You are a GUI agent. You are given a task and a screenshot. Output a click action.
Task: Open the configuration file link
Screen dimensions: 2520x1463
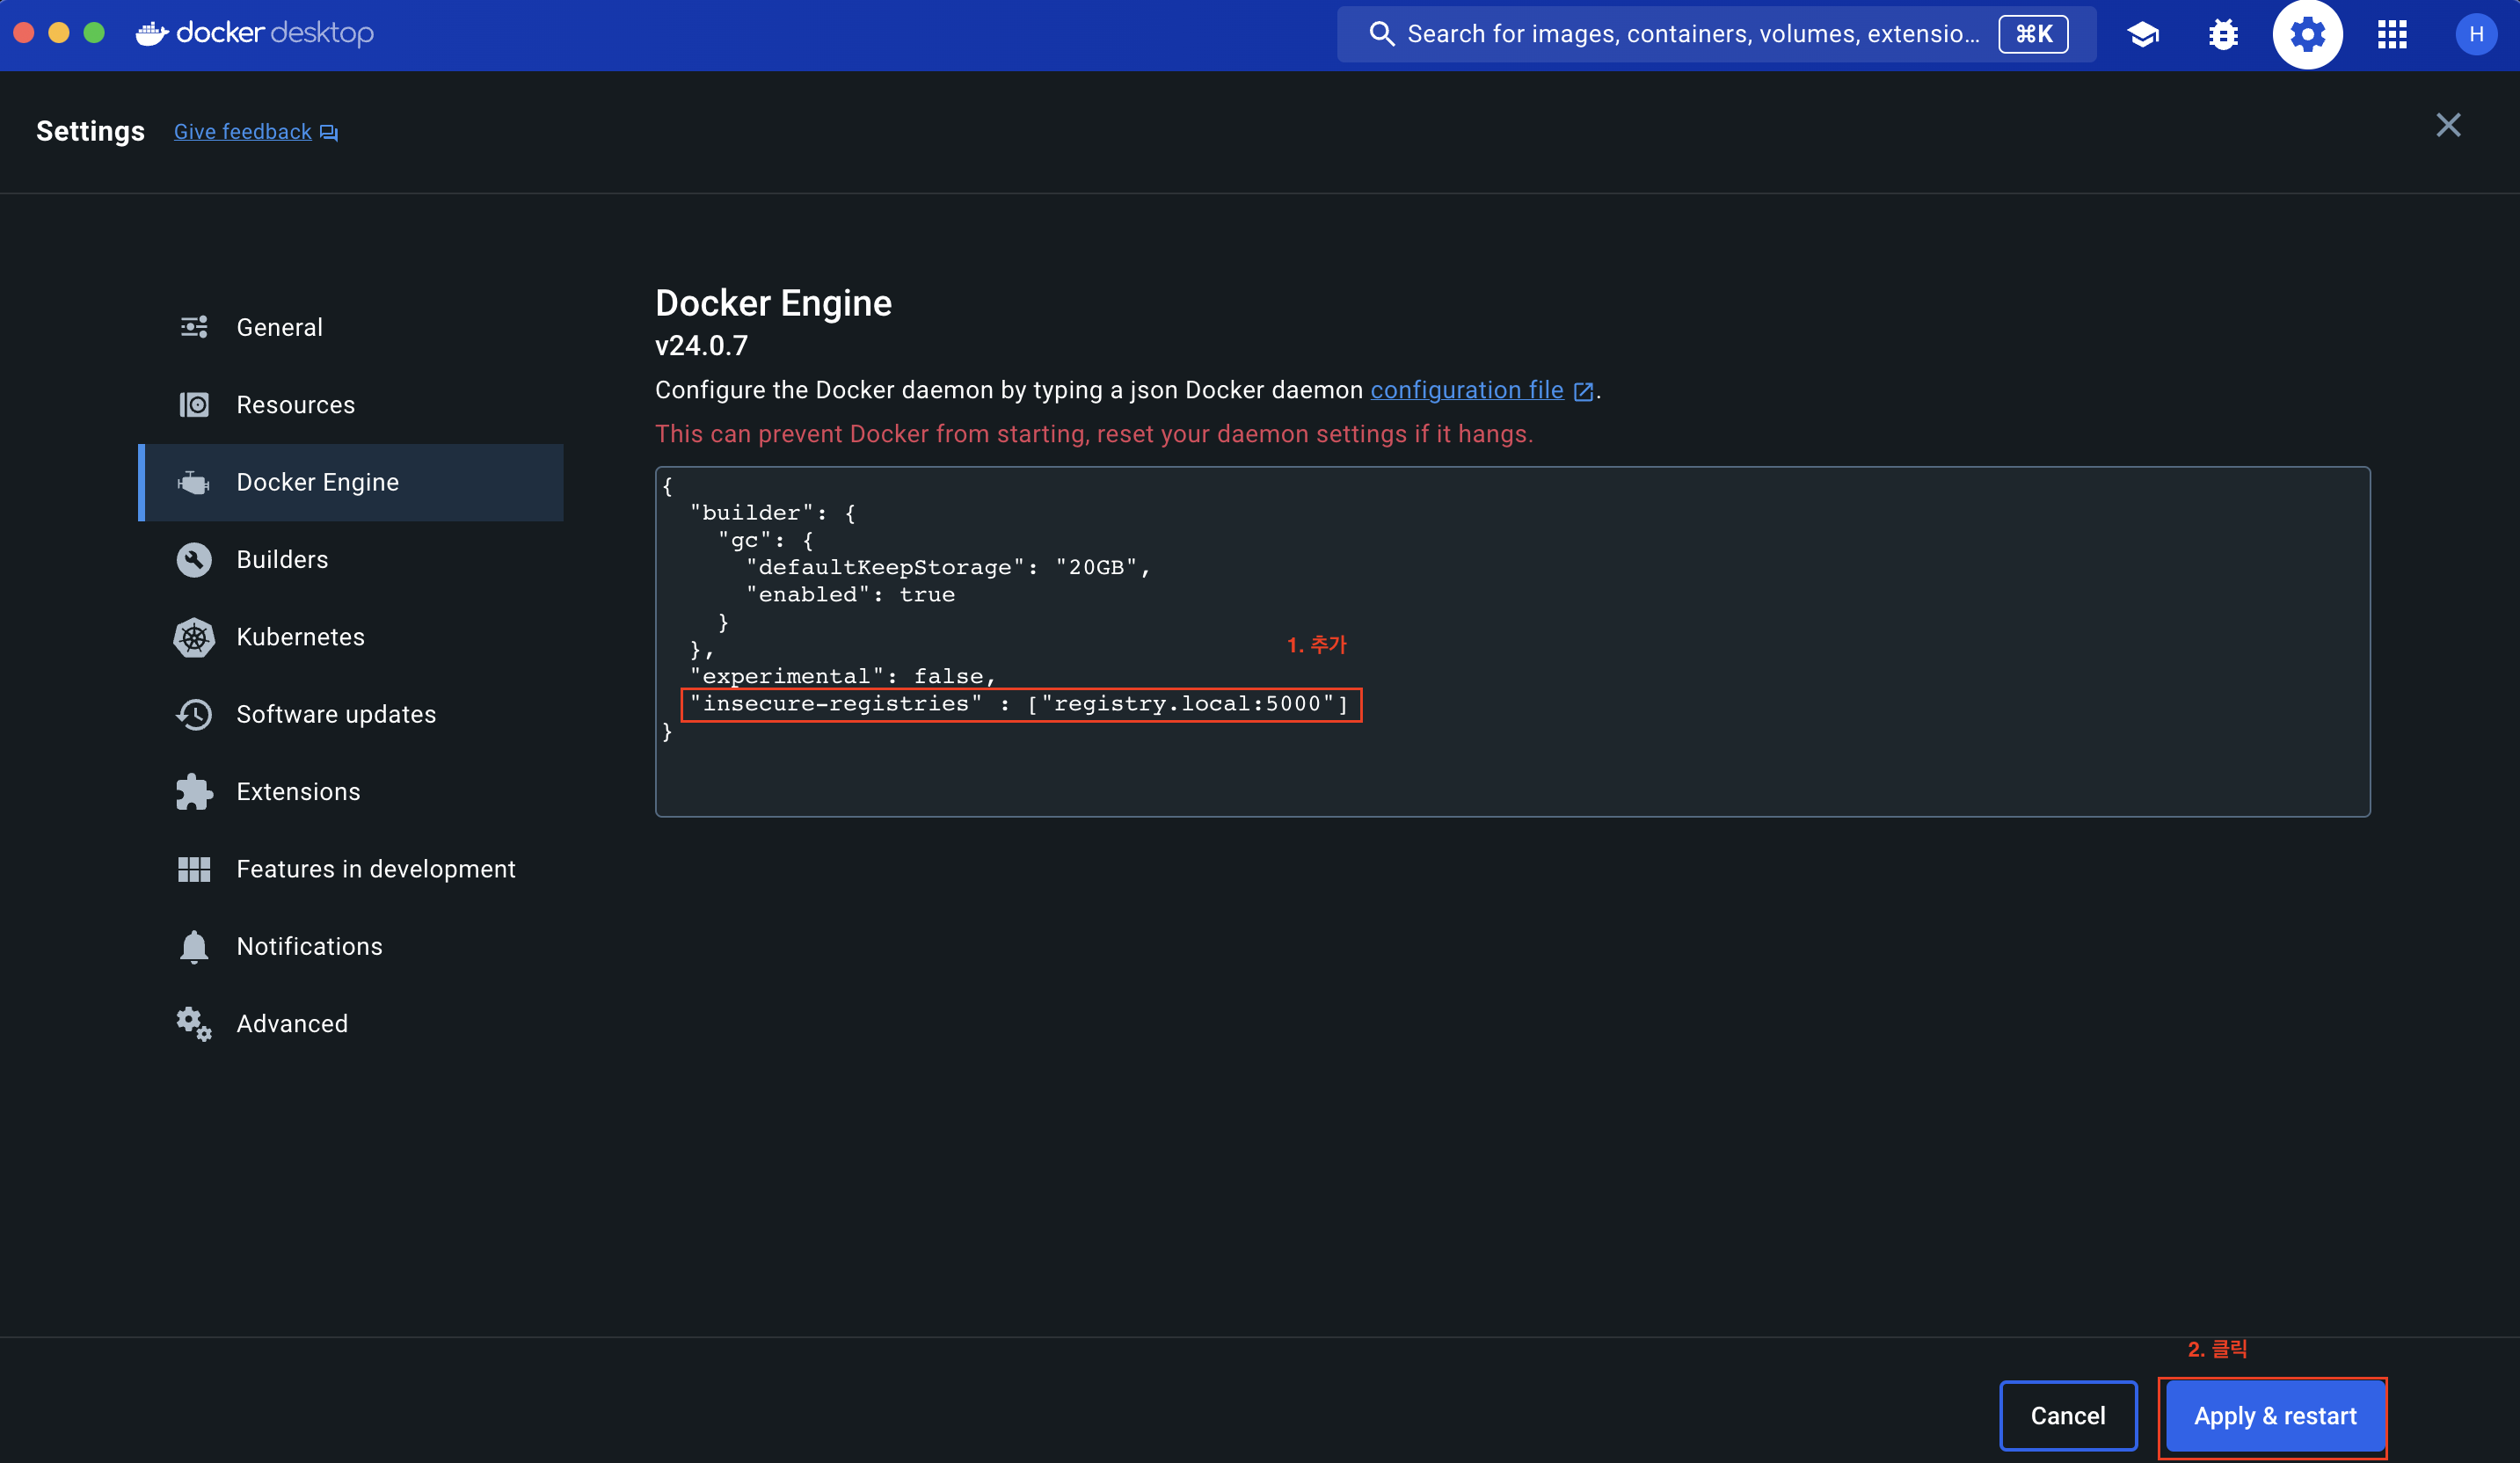1466,390
